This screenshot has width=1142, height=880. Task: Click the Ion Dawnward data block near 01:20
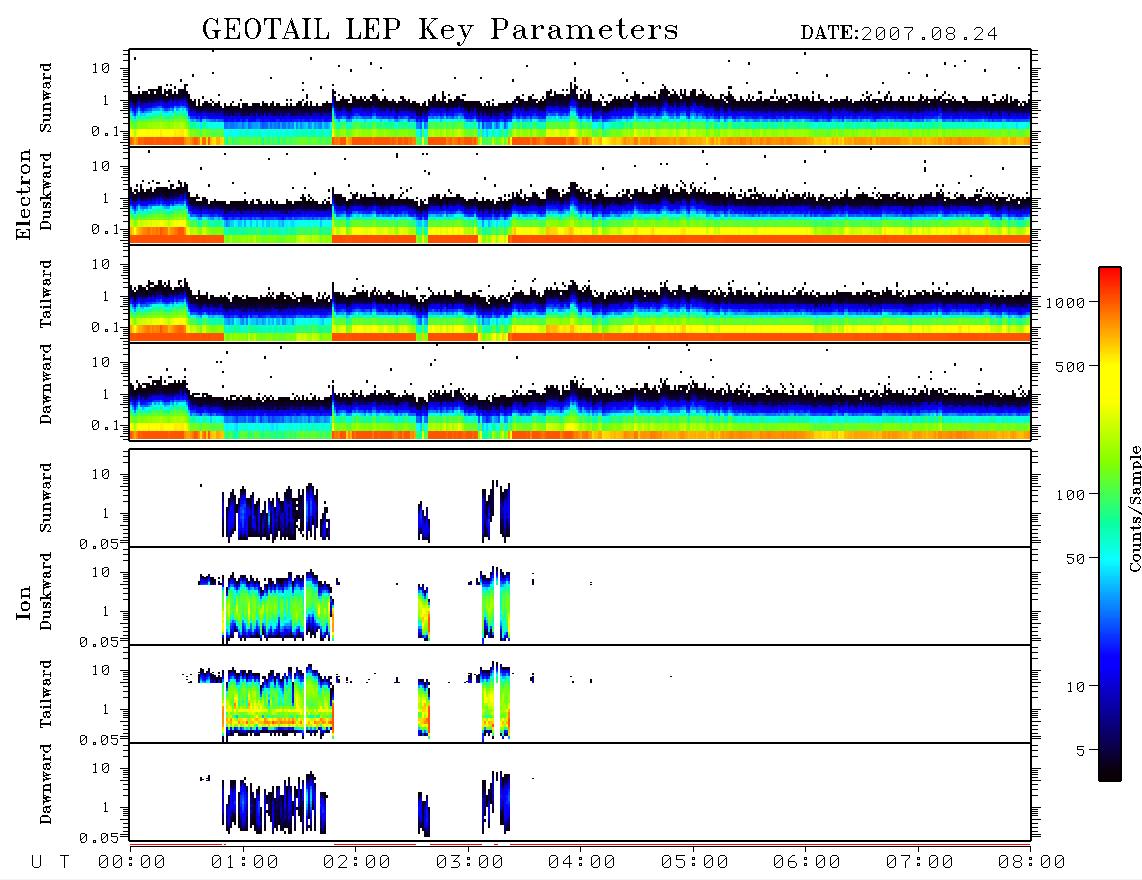pyautogui.click(x=275, y=803)
